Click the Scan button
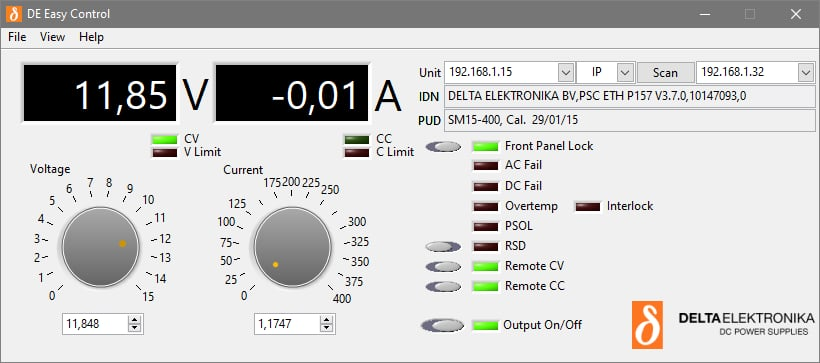Image resolution: width=820 pixels, height=363 pixels. pyautogui.click(x=665, y=73)
